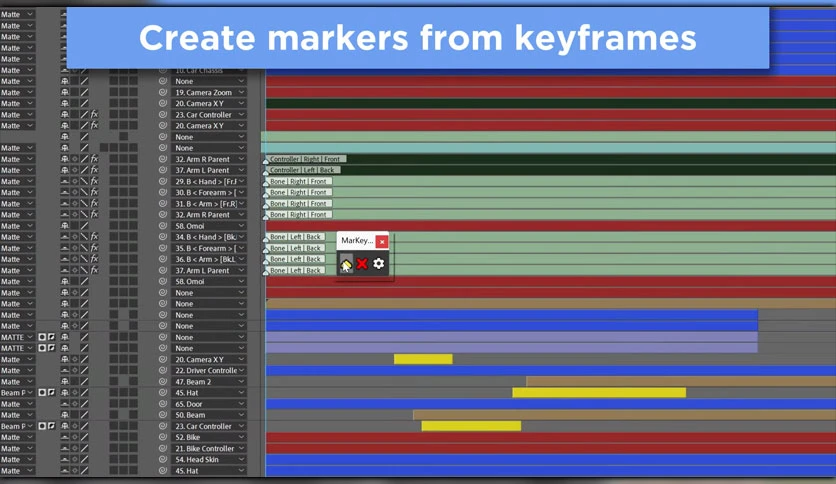Toggle the fx switch on the 30. B < Forearm row
The height and width of the screenshot is (484, 836).
click(94, 192)
